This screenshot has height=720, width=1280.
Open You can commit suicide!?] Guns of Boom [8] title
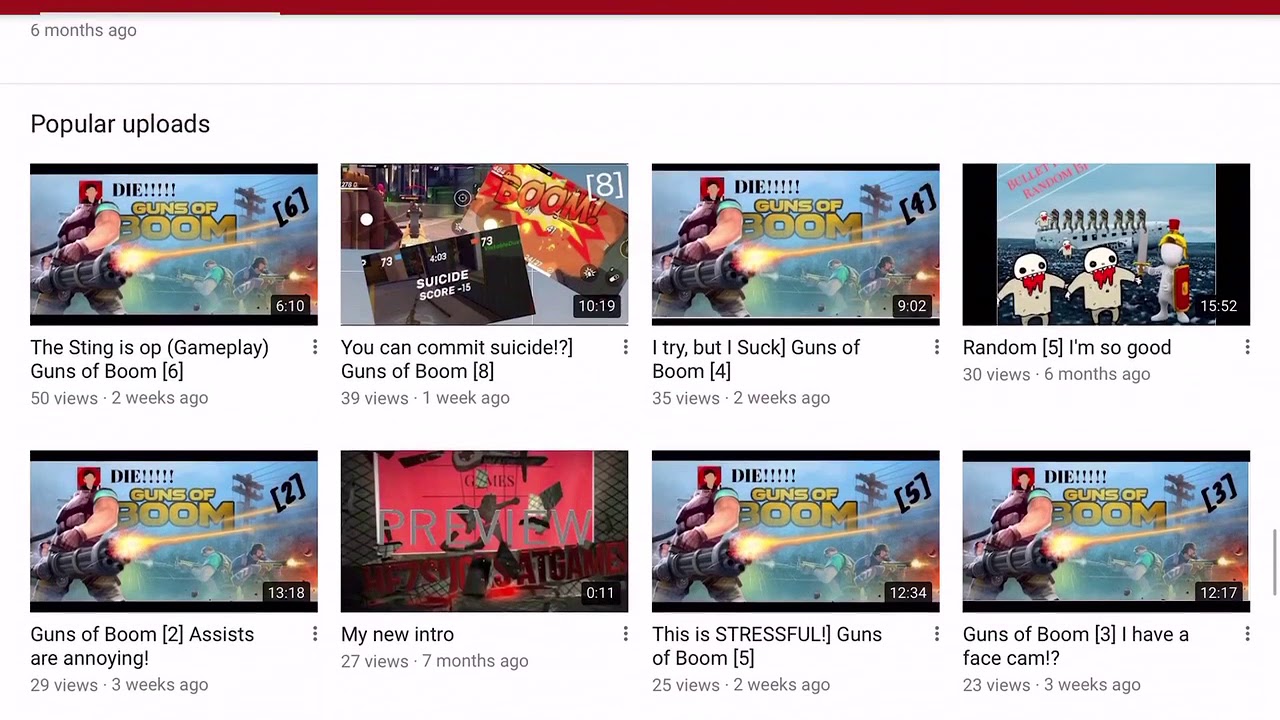point(457,359)
